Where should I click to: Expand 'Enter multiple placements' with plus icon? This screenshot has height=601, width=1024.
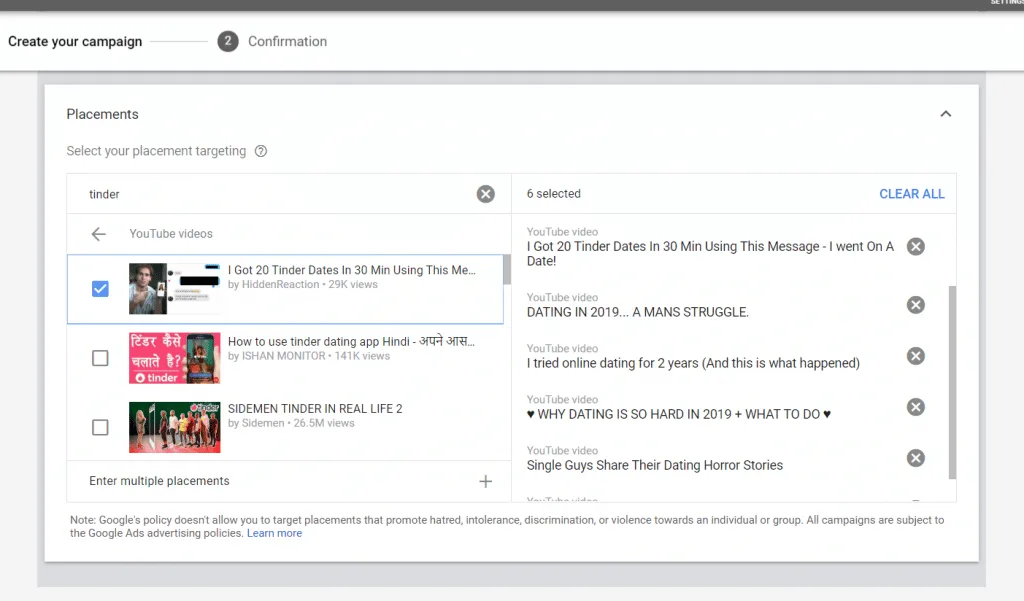[485, 481]
